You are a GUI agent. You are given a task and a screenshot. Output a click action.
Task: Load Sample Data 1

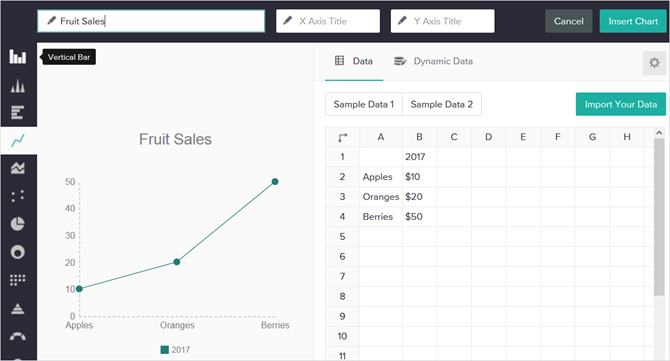(x=364, y=104)
